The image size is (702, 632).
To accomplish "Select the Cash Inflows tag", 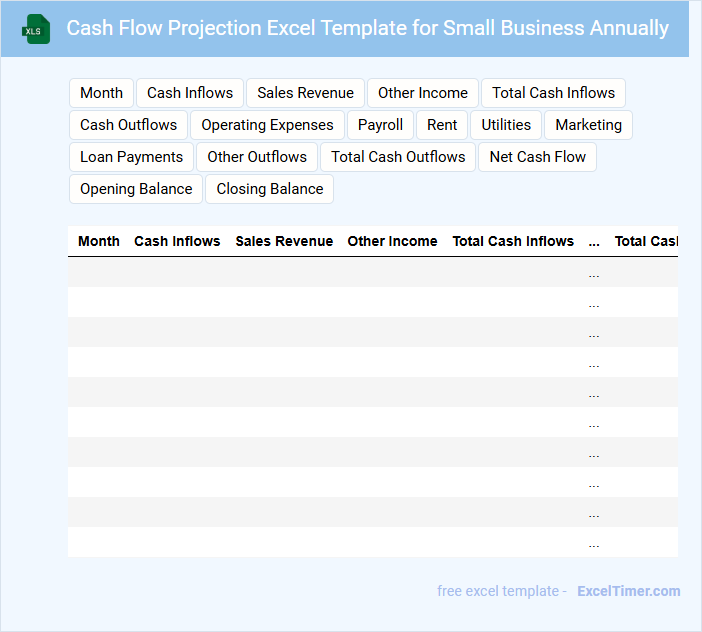I will [190, 93].
